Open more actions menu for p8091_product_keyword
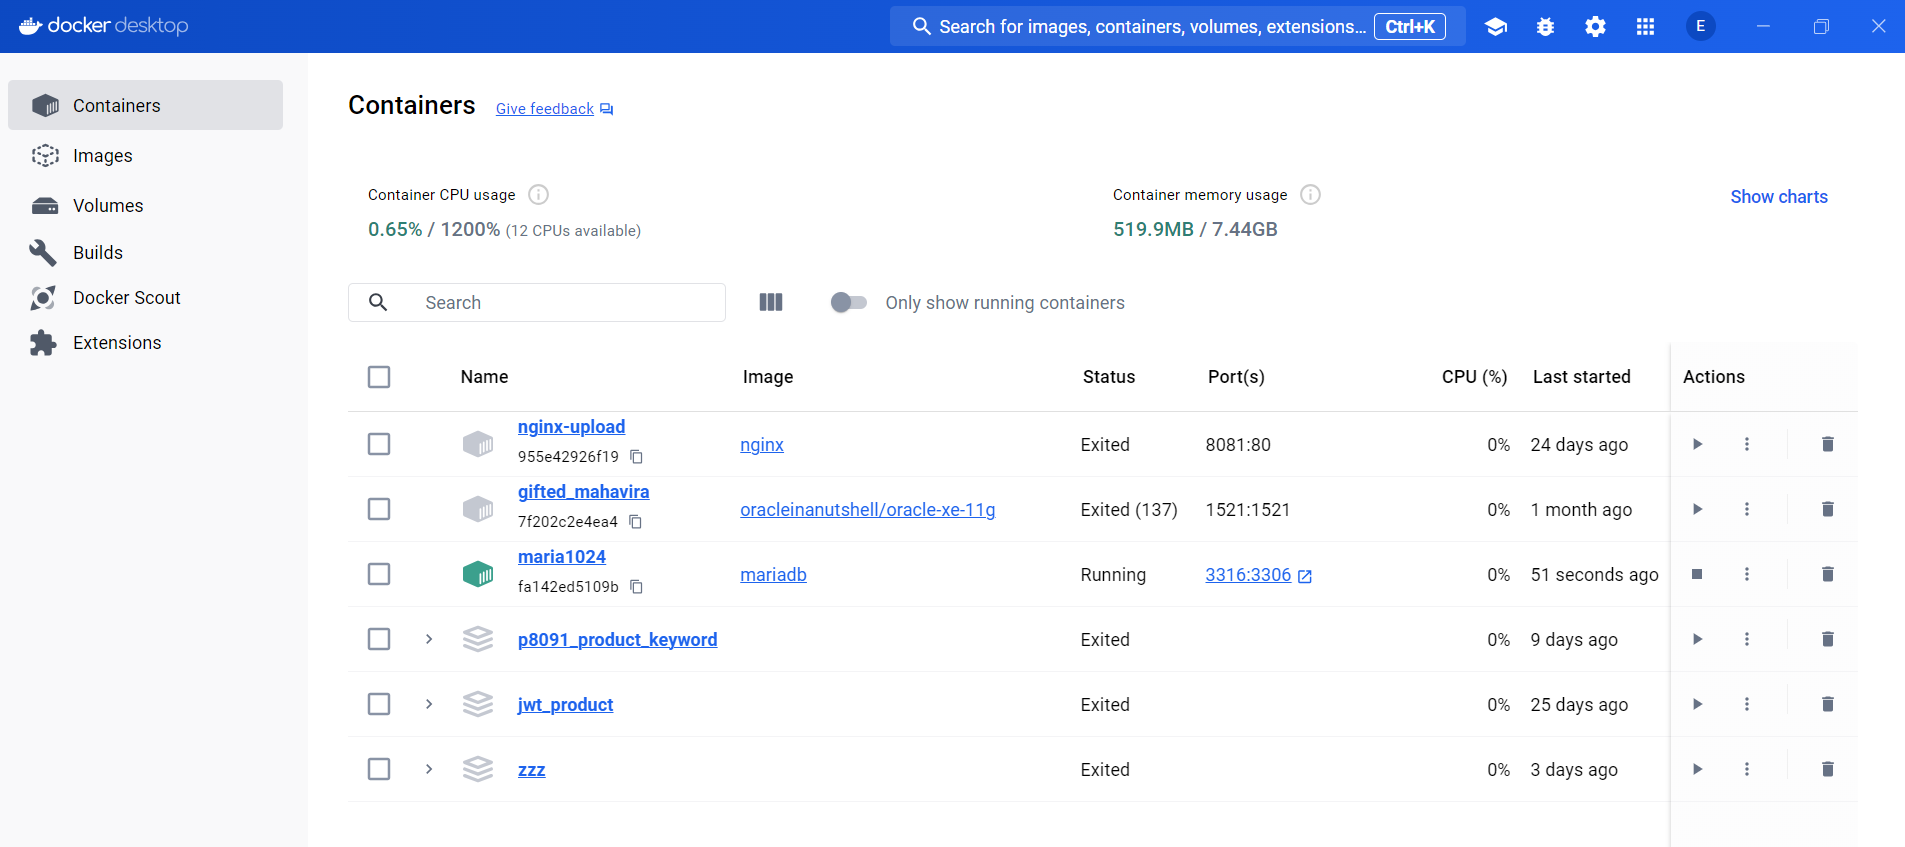Screen dimensions: 1905x847 pyautogui.click(x=1747, y=639)
